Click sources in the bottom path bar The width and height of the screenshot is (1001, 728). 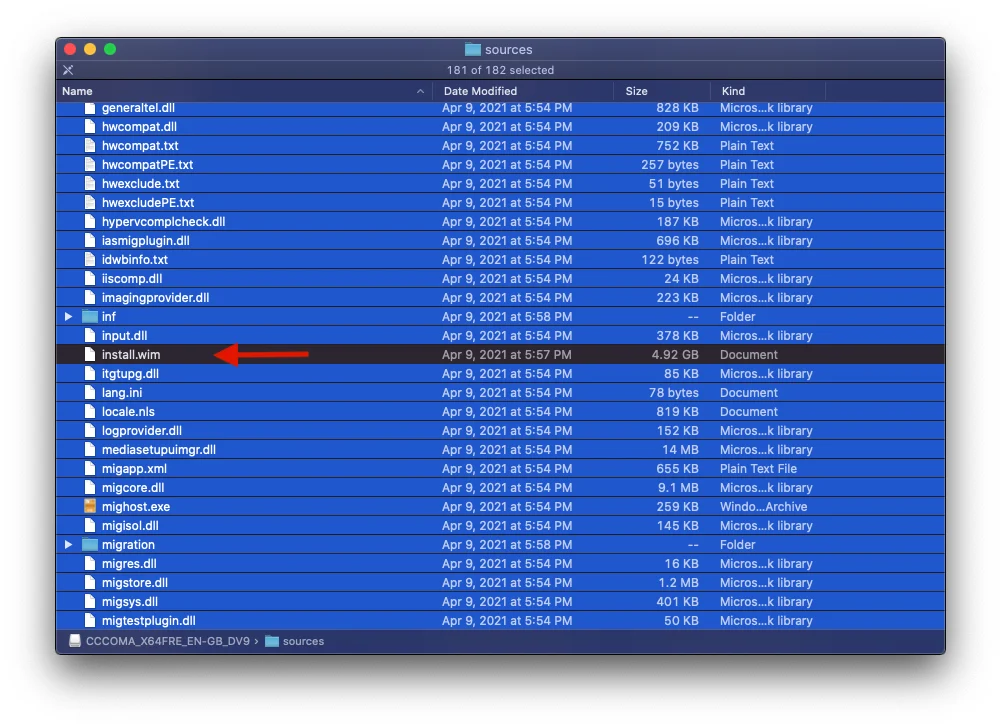tap(303, 641)
